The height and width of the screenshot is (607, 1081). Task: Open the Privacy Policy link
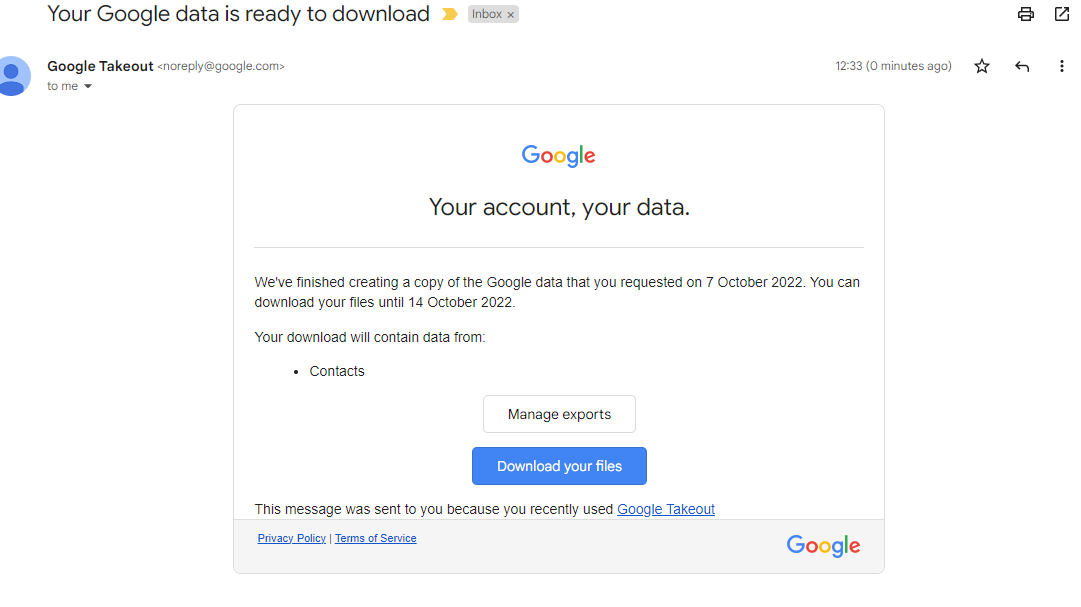coord(291,538)
